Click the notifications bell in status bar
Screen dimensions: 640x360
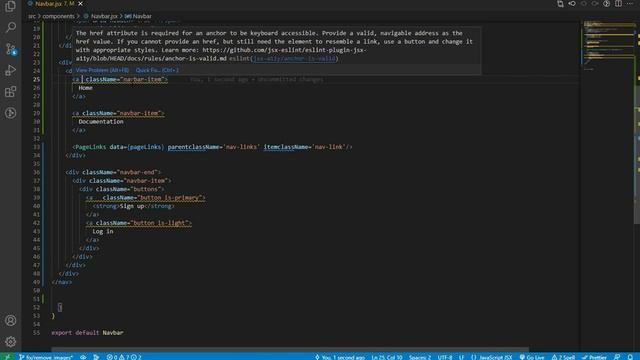(x=630, y=357)
